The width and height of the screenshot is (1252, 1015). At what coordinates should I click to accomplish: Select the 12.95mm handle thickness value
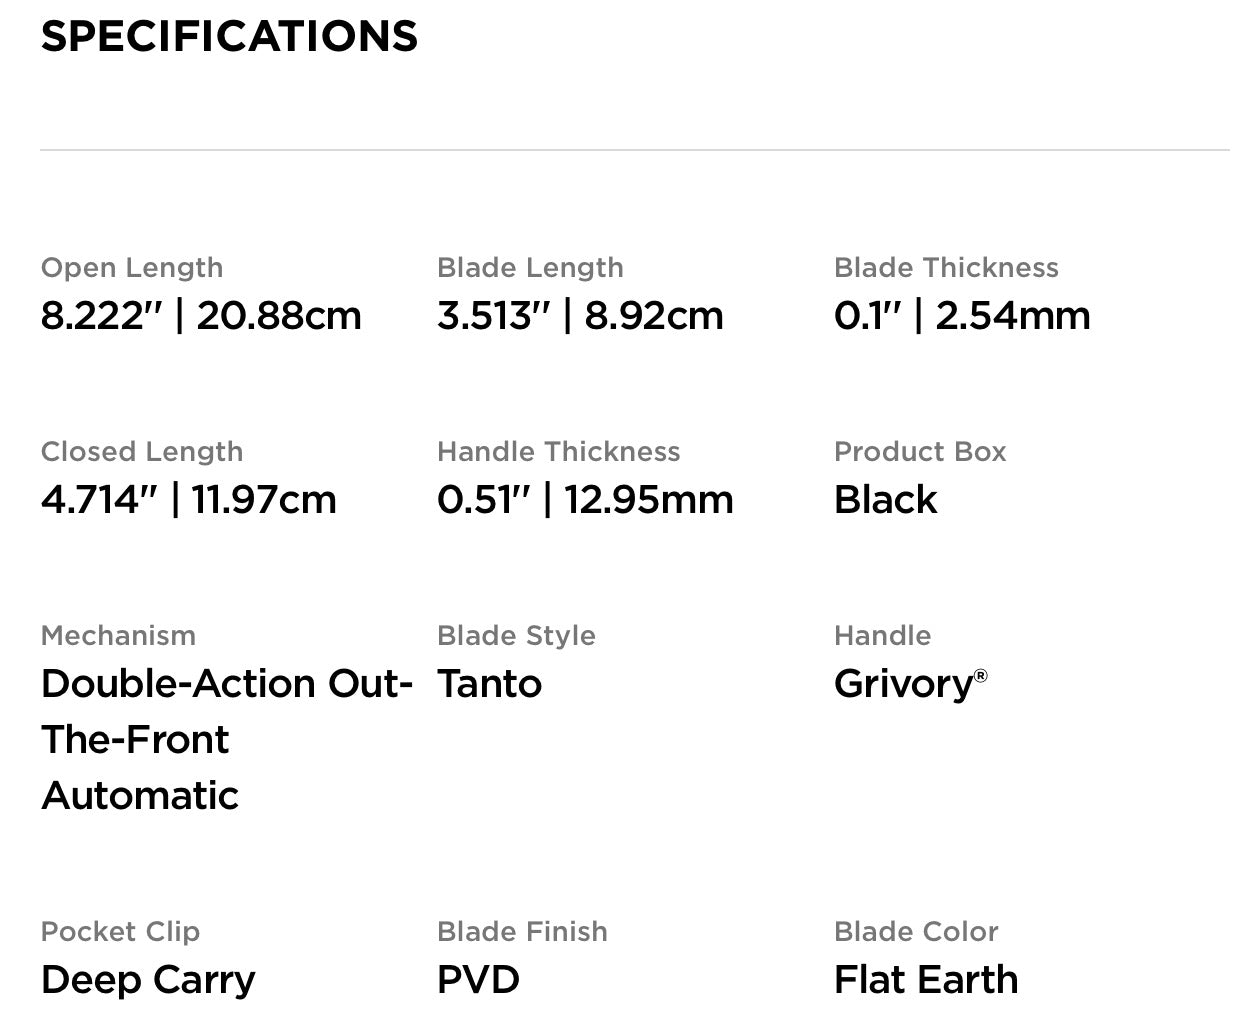pos(648,500)
